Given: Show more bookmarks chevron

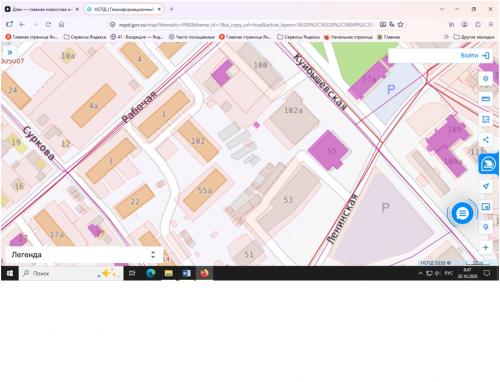Looking at the screenshot, I should click(446, 37).
